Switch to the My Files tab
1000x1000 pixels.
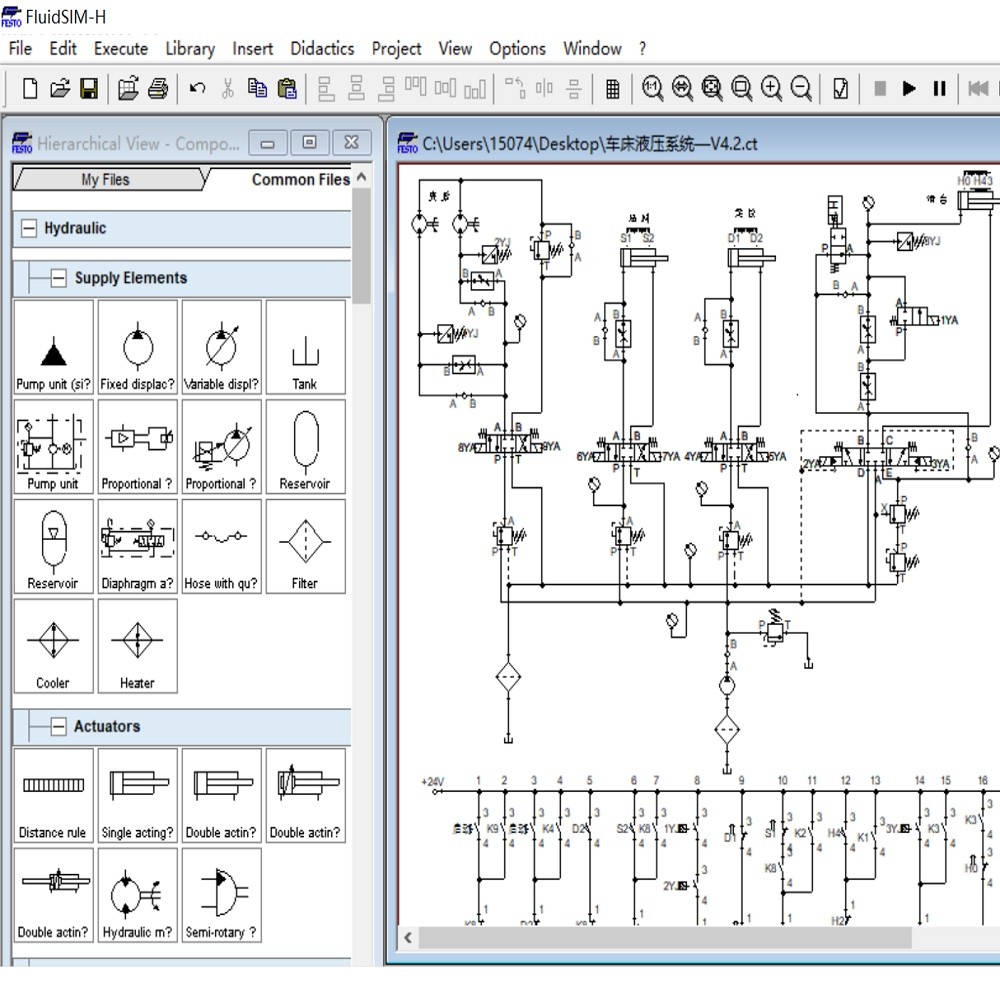[x=105, y=180]
